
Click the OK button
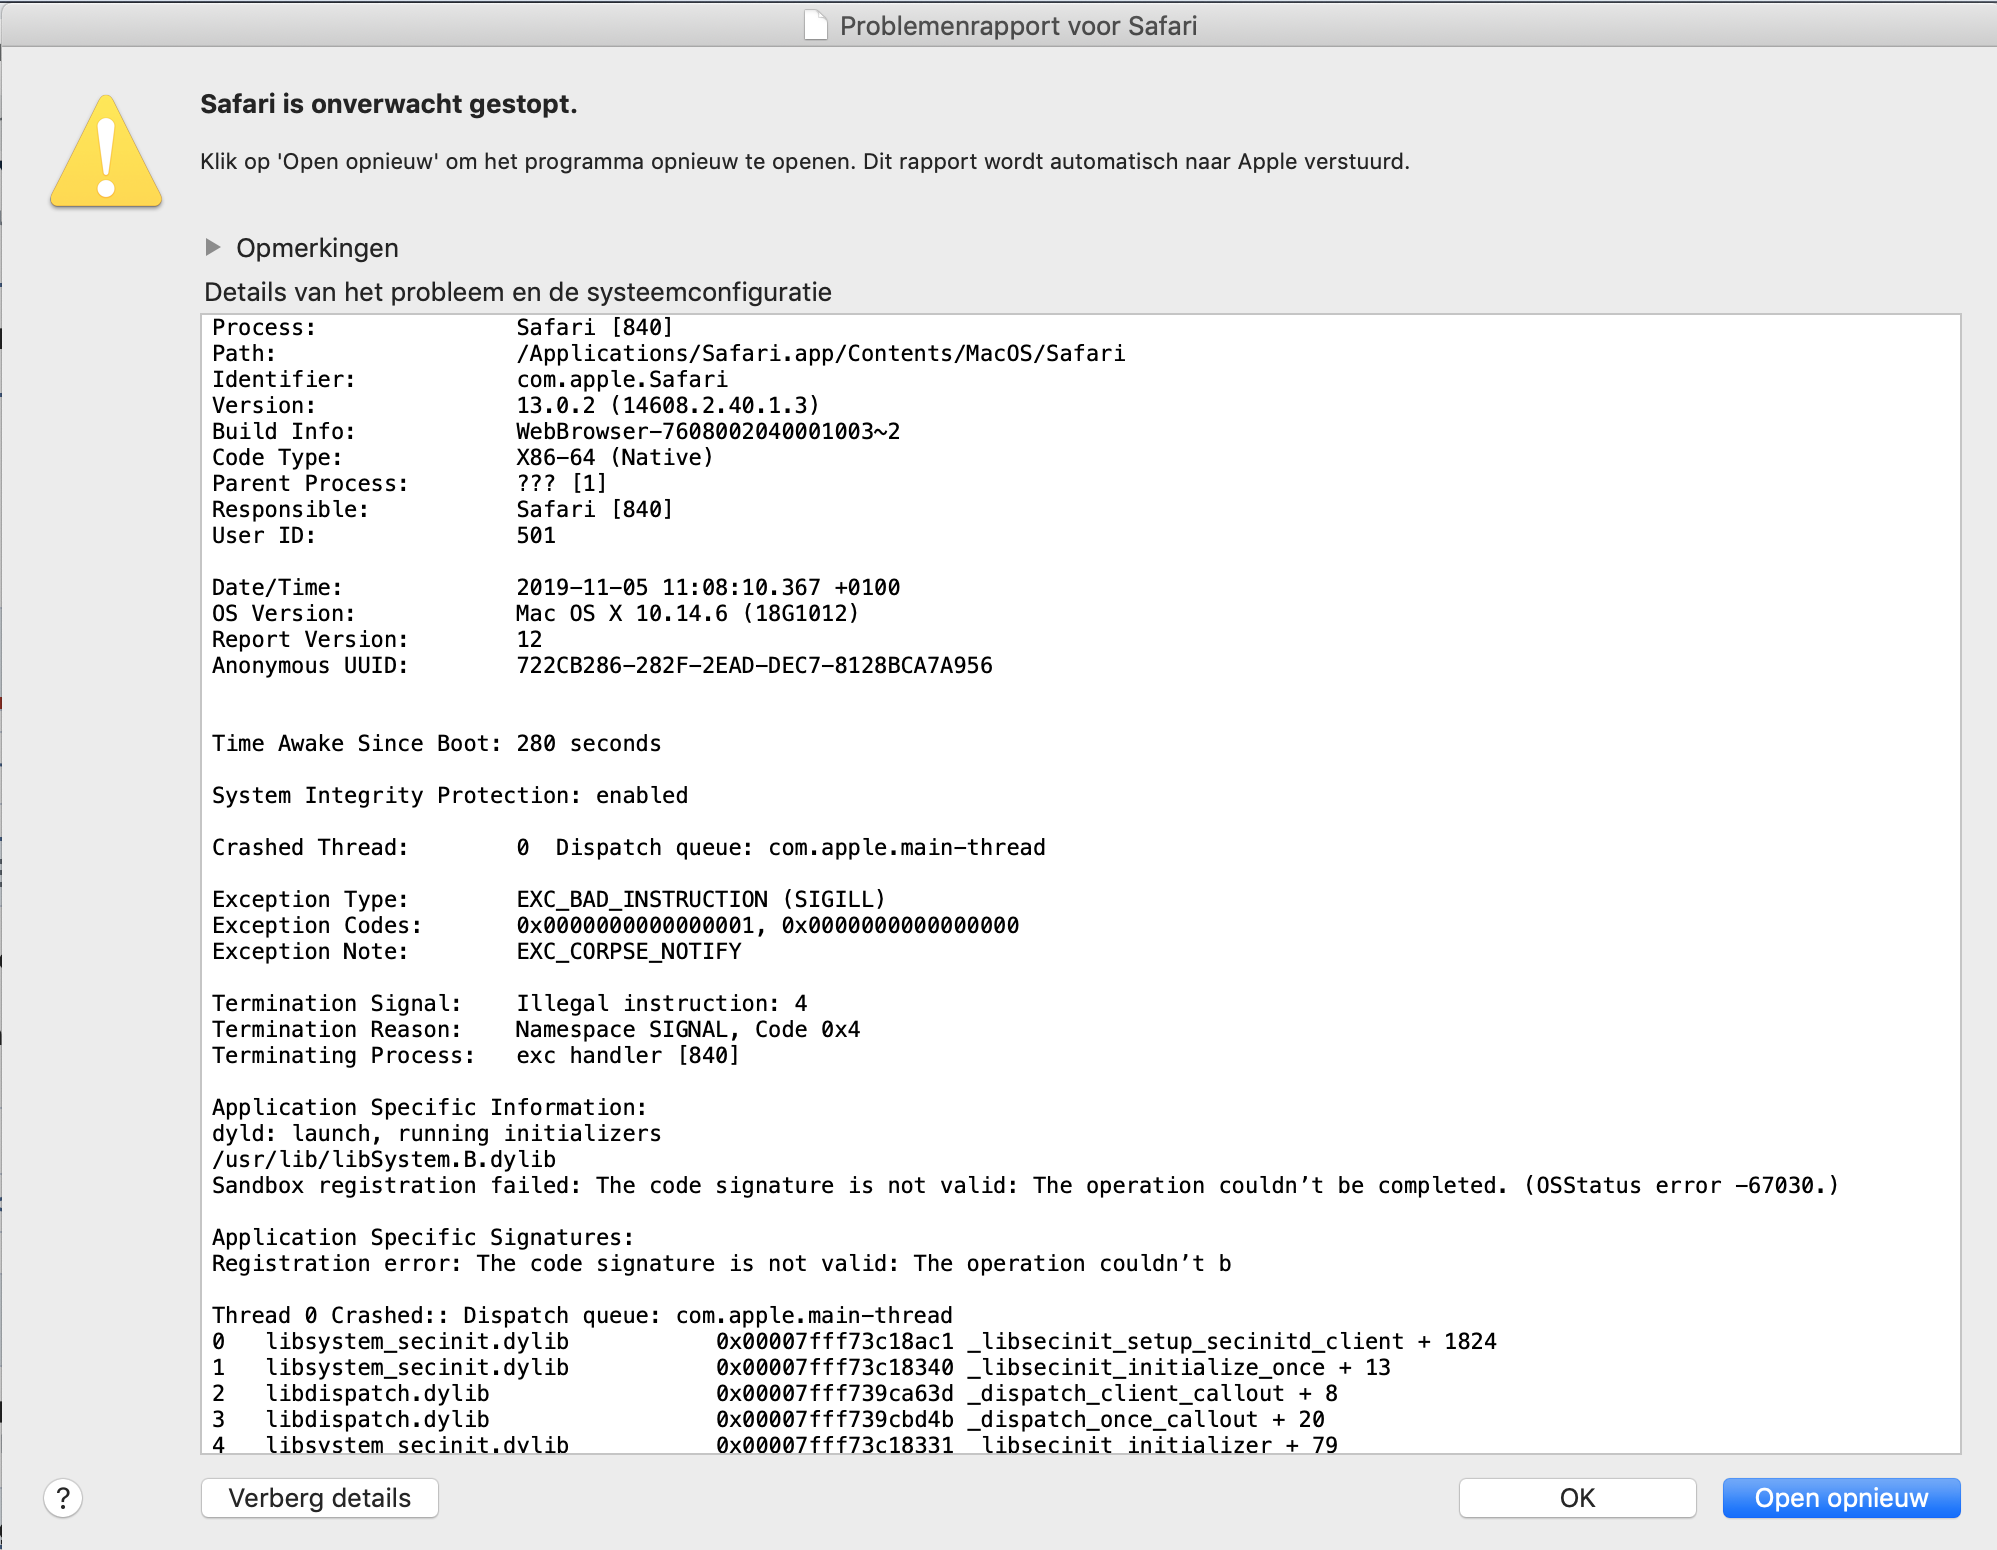[x=1577, y=1498]
